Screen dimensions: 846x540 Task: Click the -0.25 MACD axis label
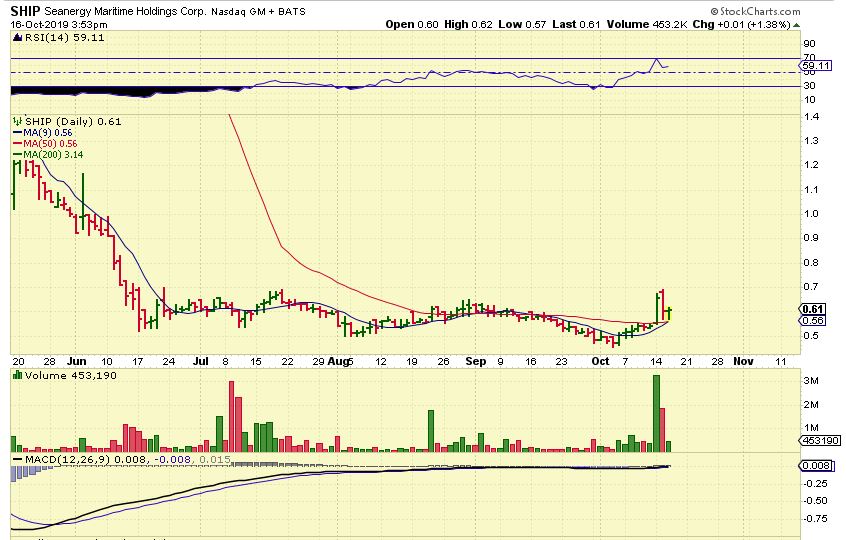pos(815,484)
